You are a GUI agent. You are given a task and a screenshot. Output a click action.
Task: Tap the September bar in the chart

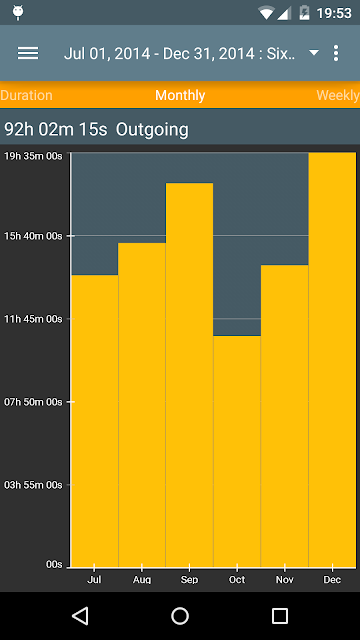point(189,375)
